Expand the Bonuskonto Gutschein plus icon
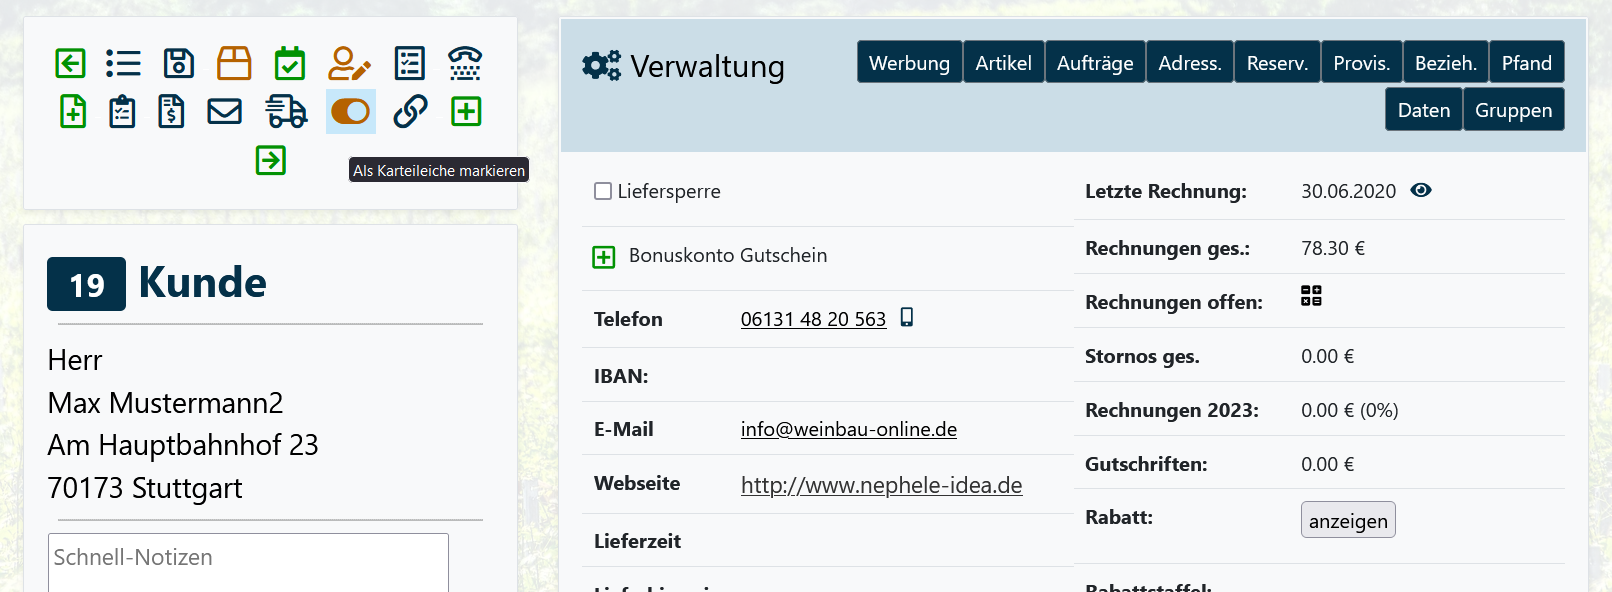 604,257
